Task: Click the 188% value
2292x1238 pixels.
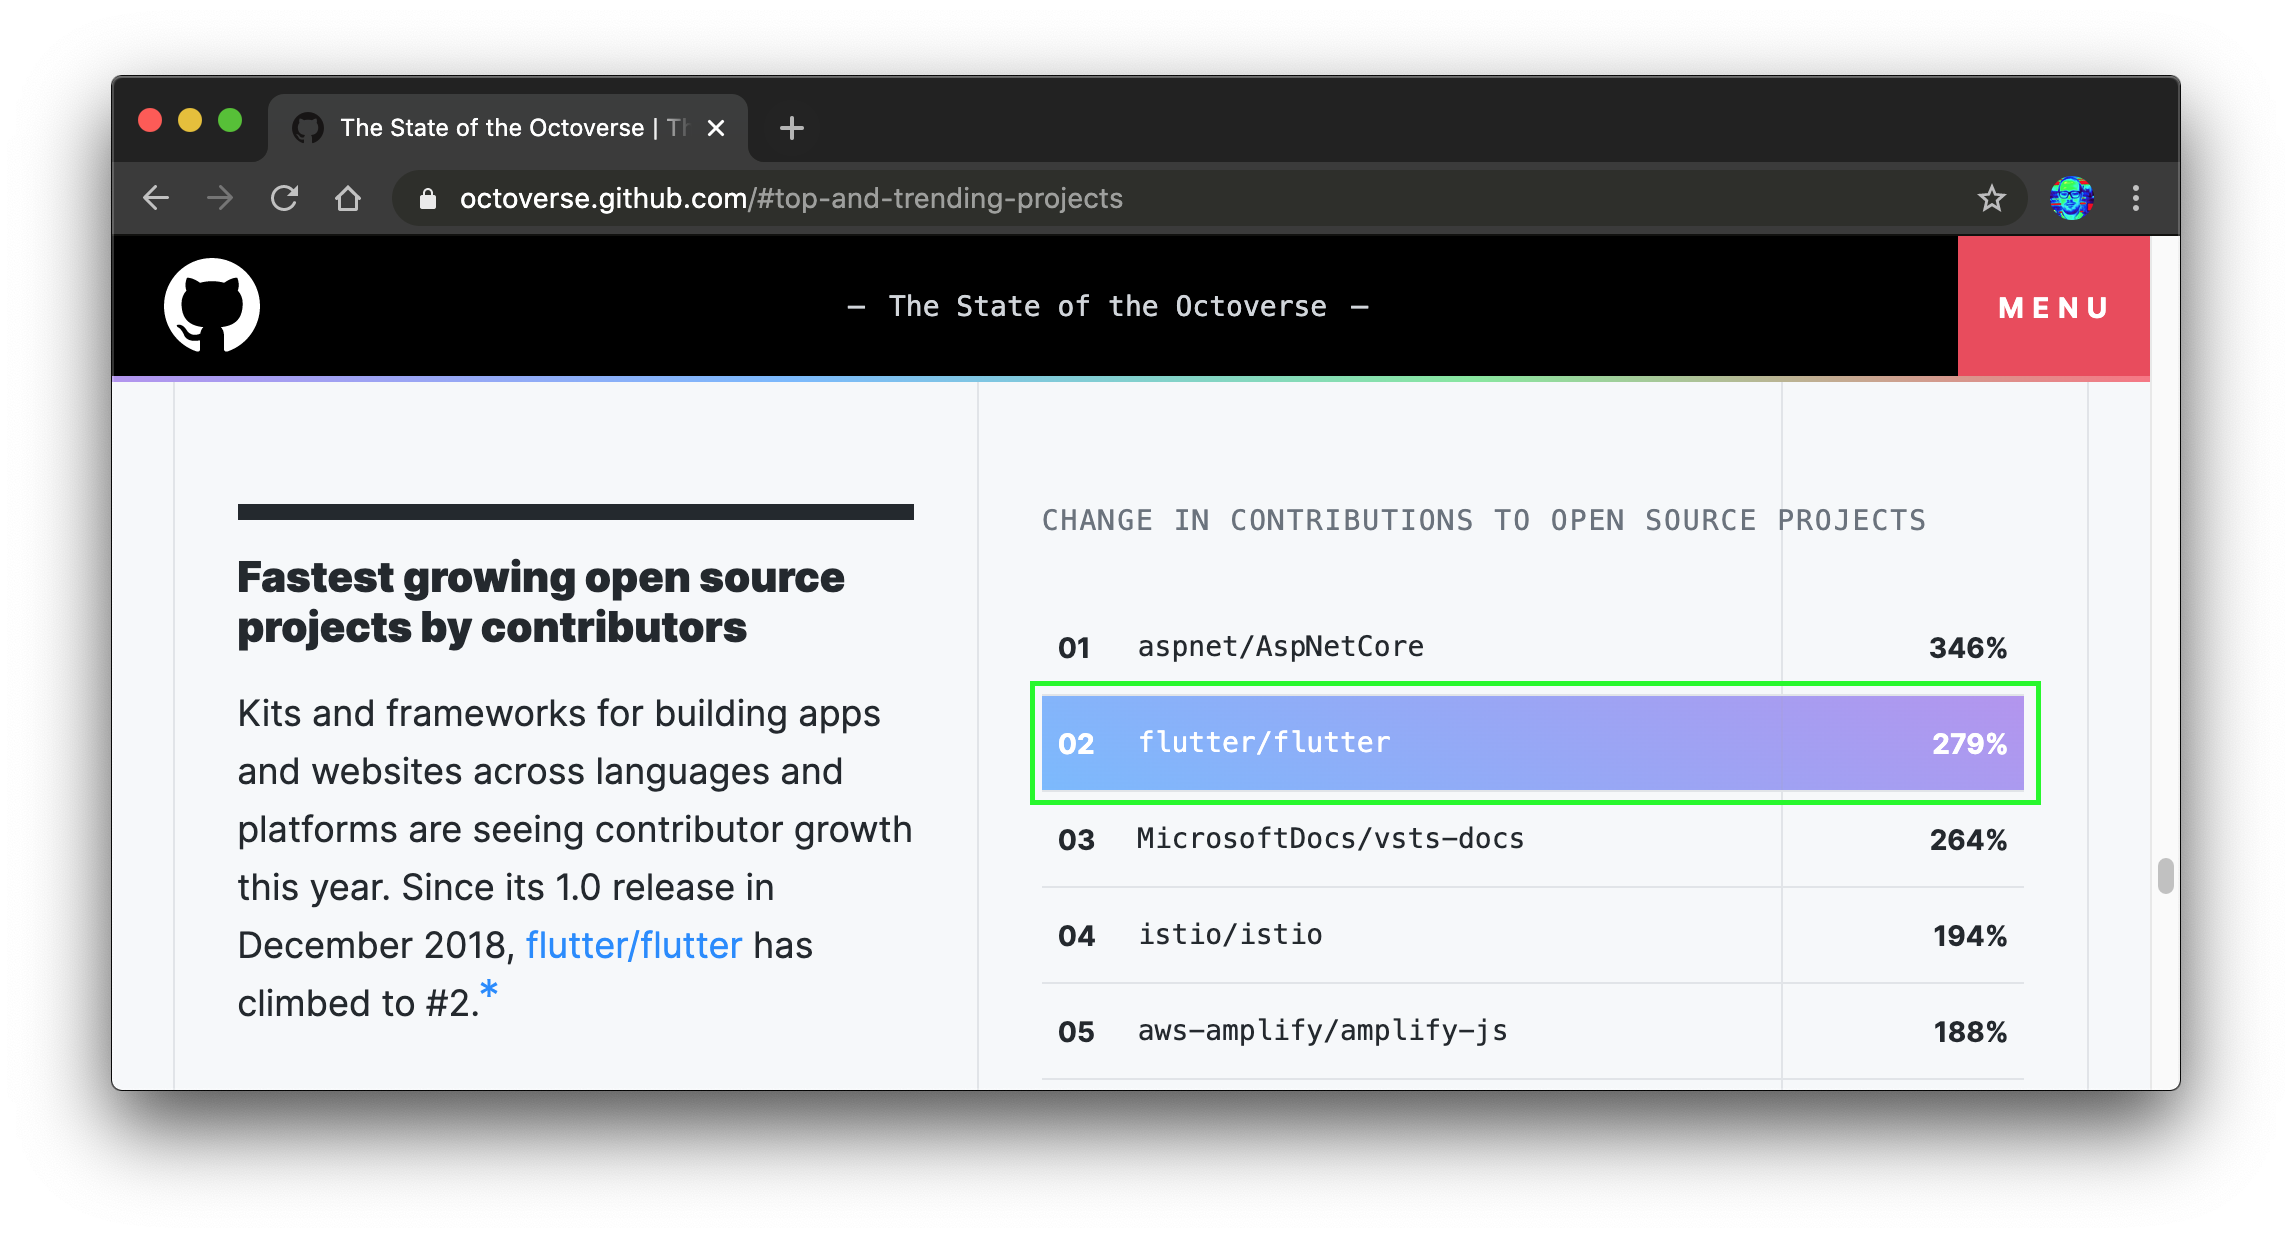Action: tap(1970, 1032)
